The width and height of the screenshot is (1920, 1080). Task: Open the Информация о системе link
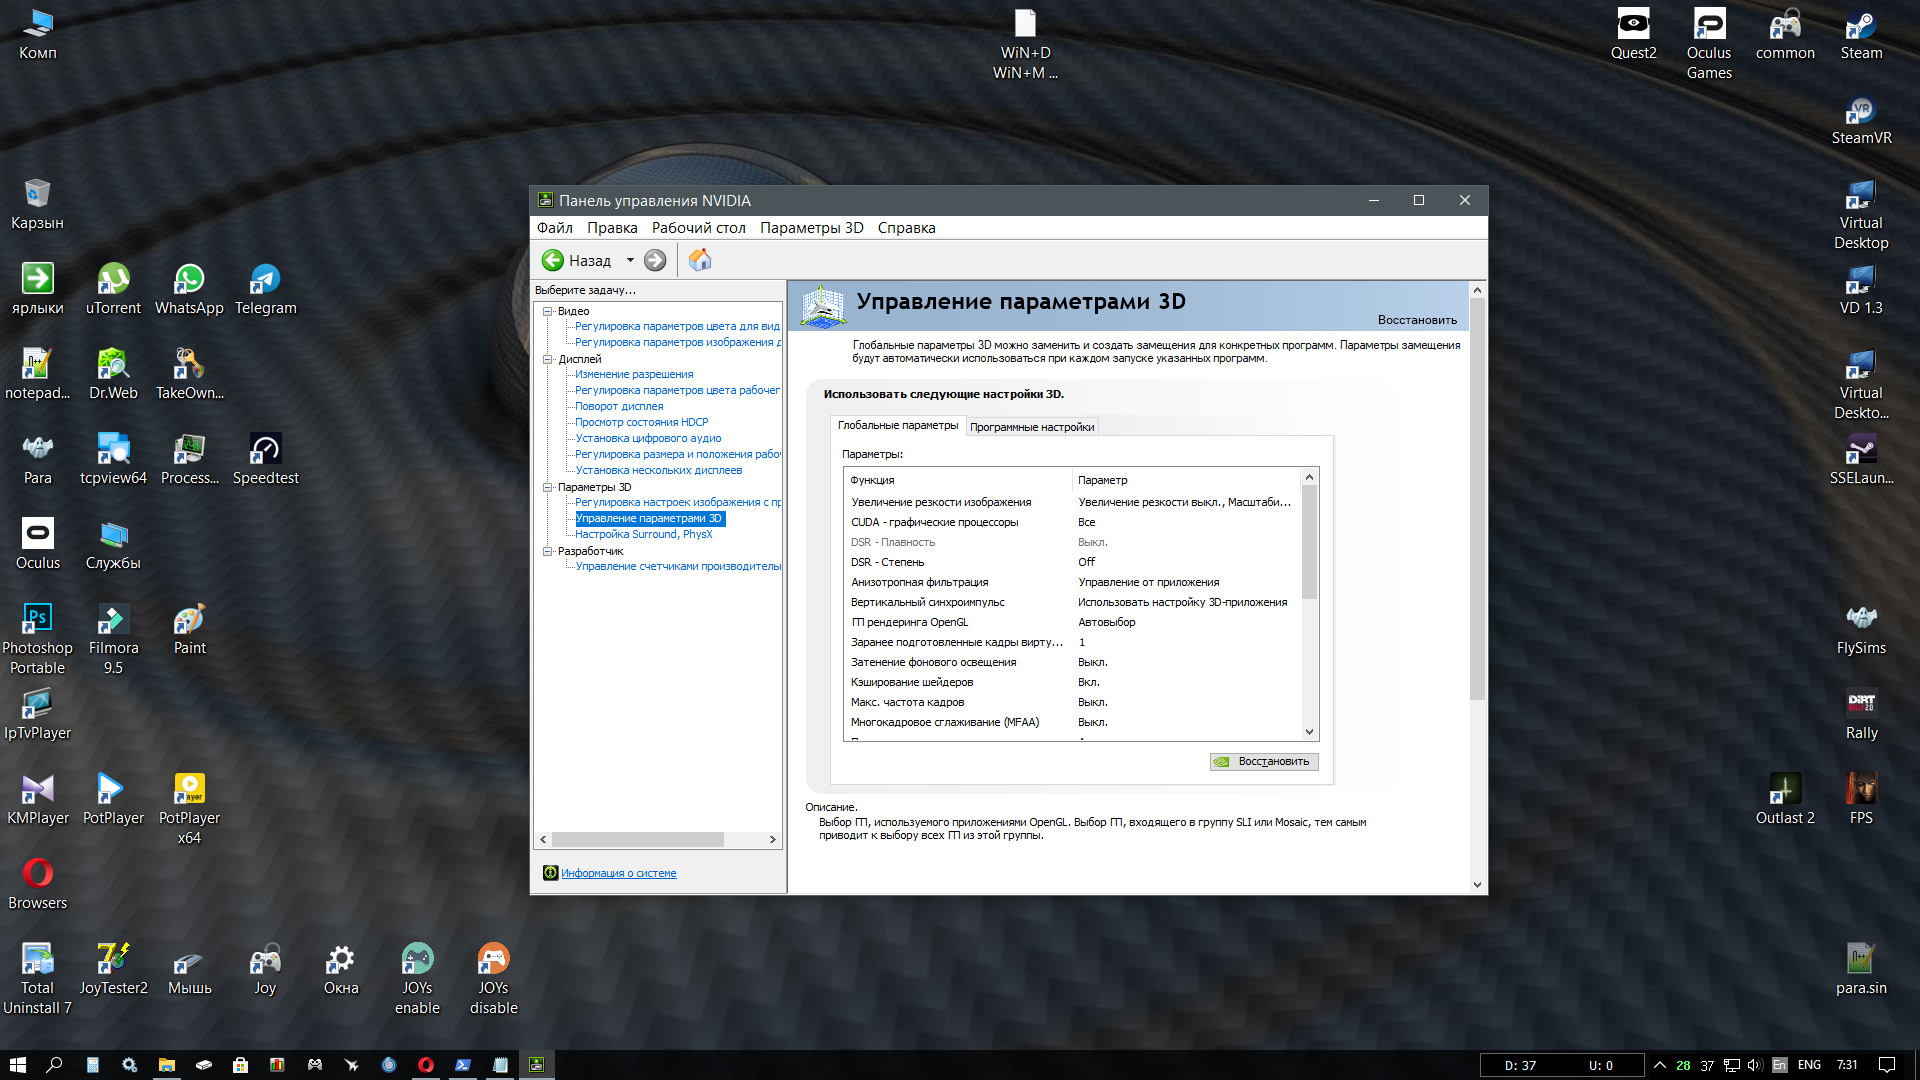click(618, 873)
